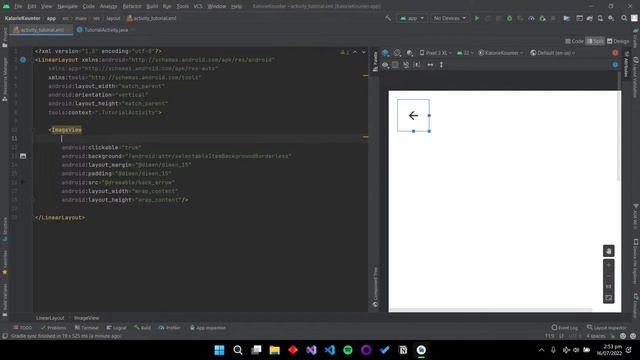Click the vertical expand arrows icon
This screenshot has width=640, height=360.
click(441, 65)
